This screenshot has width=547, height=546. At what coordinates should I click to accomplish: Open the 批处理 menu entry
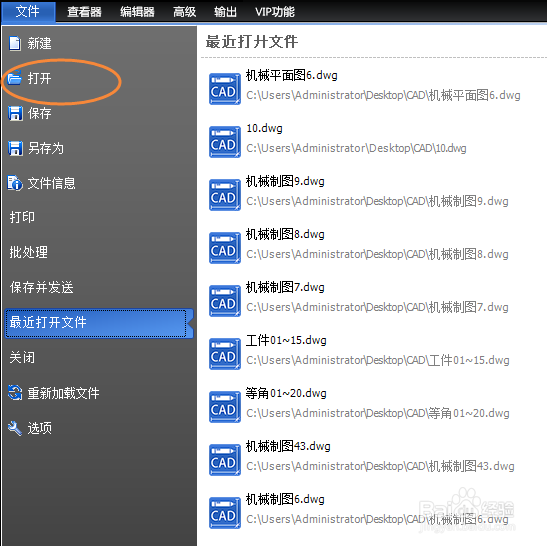(x=28, y=252)
